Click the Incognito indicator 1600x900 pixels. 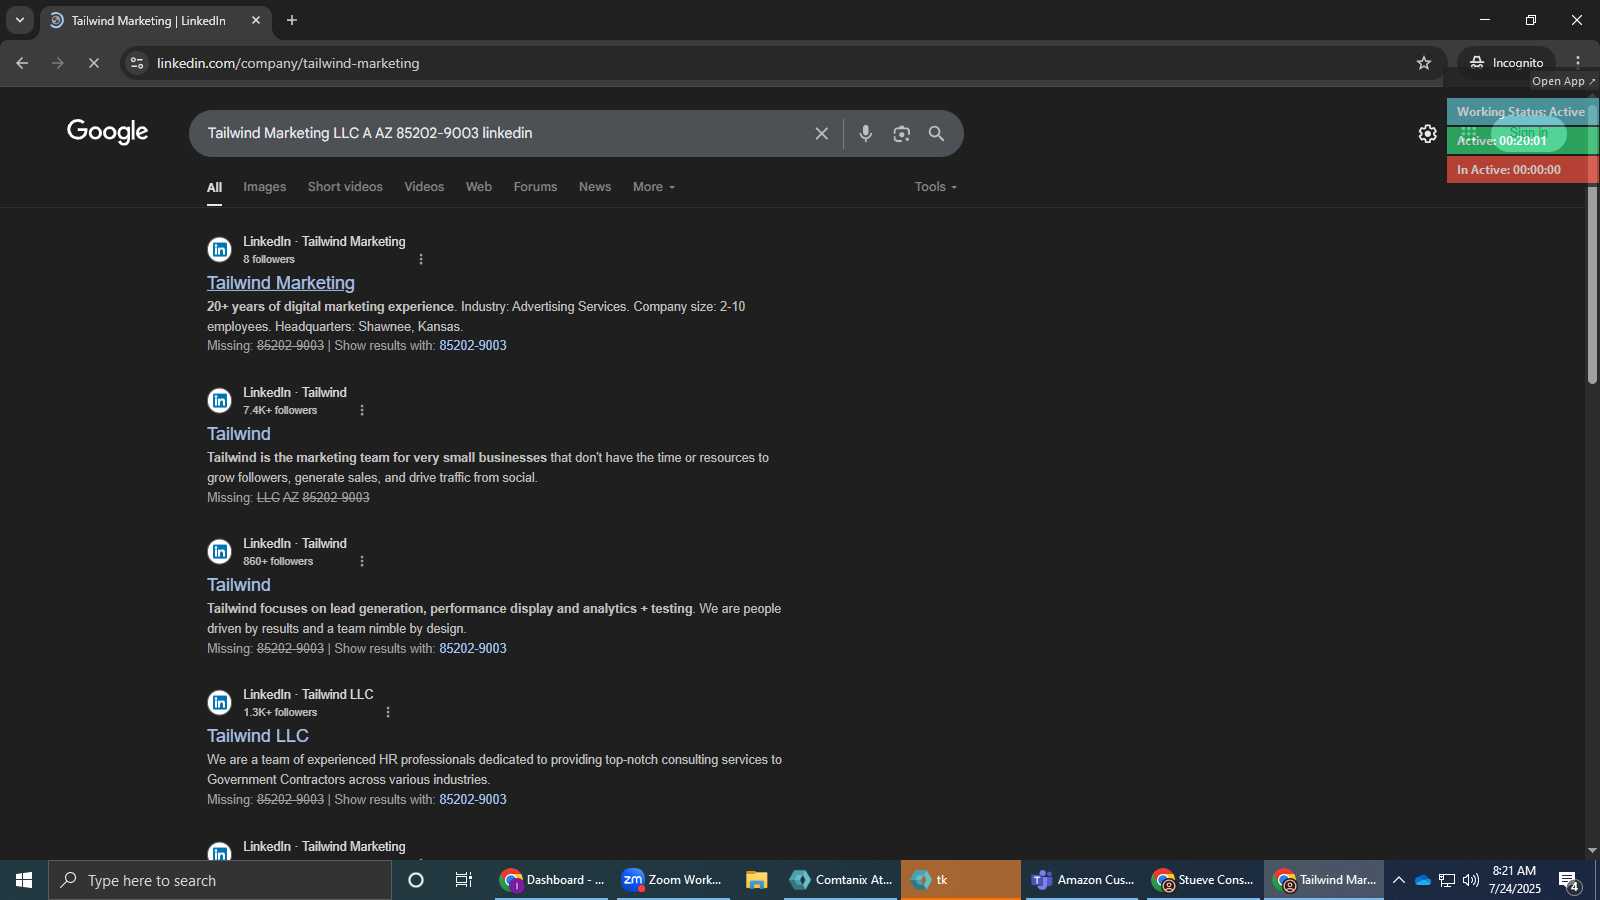pyautogui.click(x=1506, y=62)
